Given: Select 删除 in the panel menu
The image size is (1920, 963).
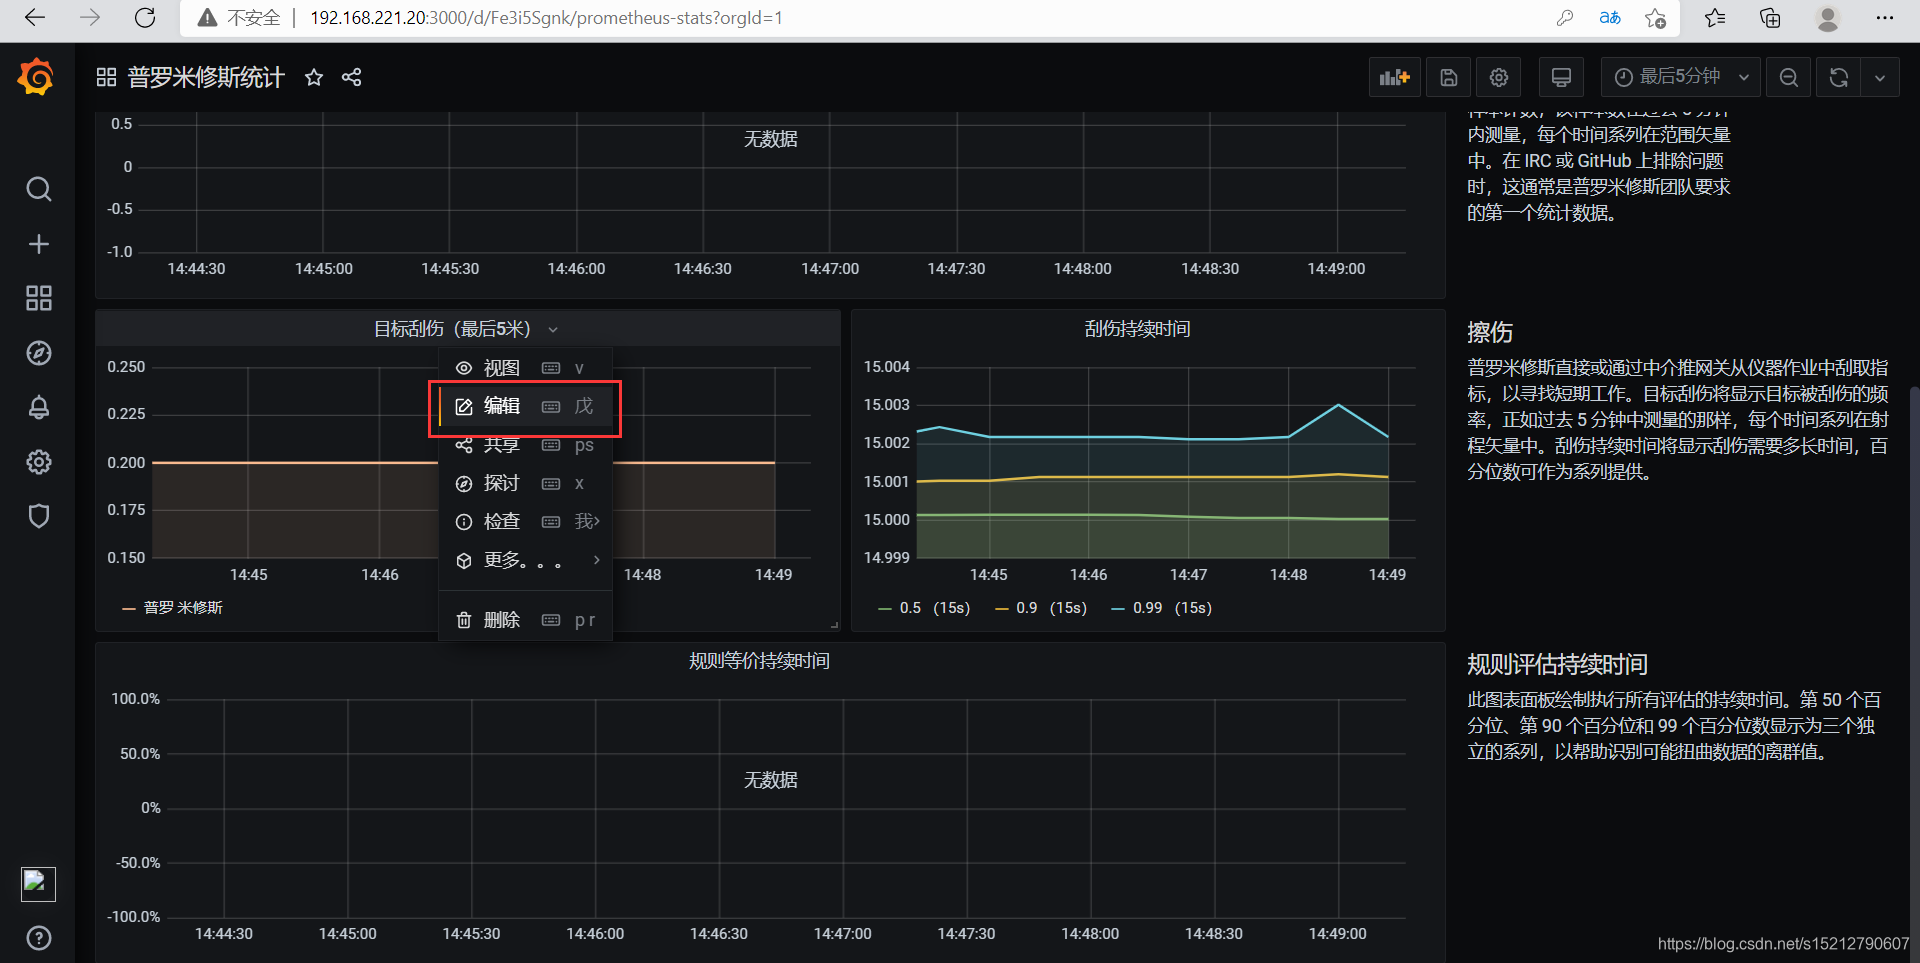Looking at the screenshot, I should pos(525,620).
